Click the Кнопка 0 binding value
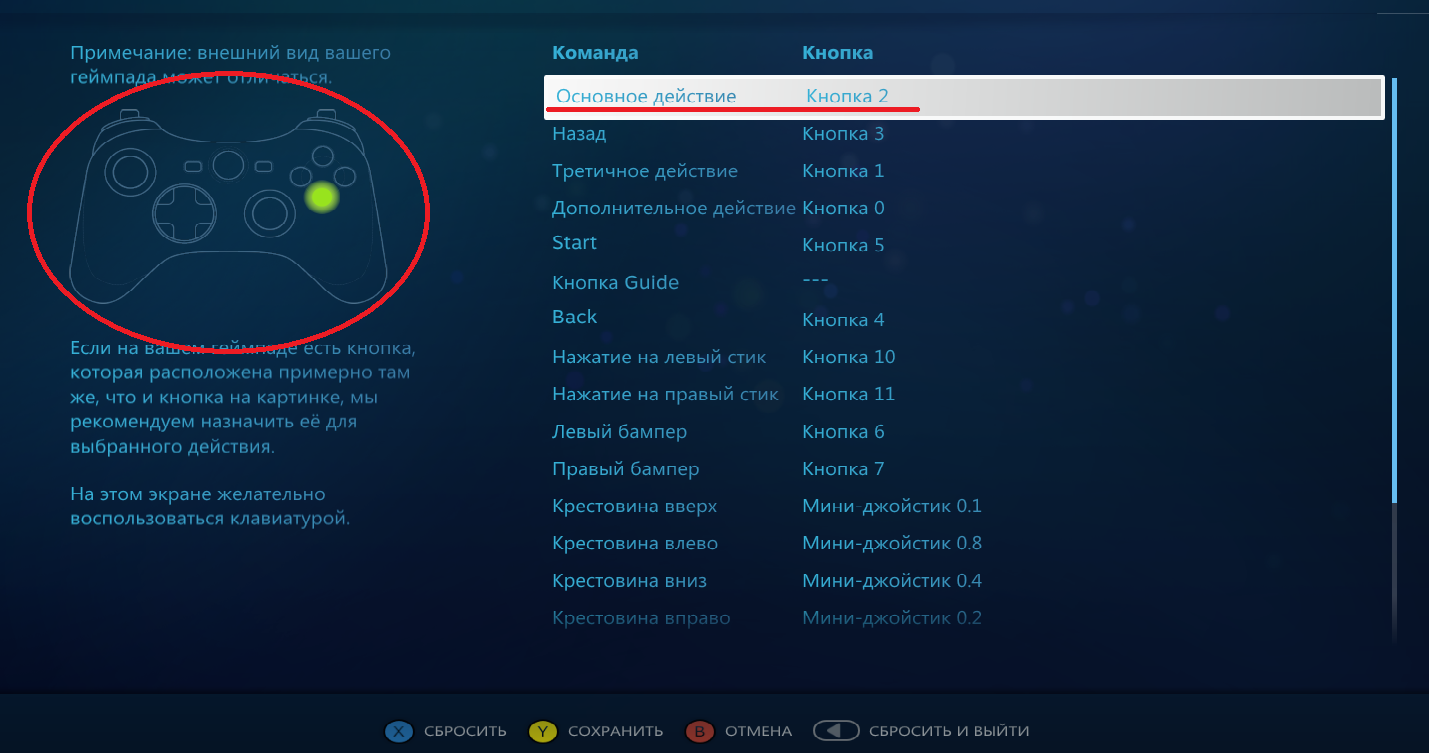 coord(843,208)
